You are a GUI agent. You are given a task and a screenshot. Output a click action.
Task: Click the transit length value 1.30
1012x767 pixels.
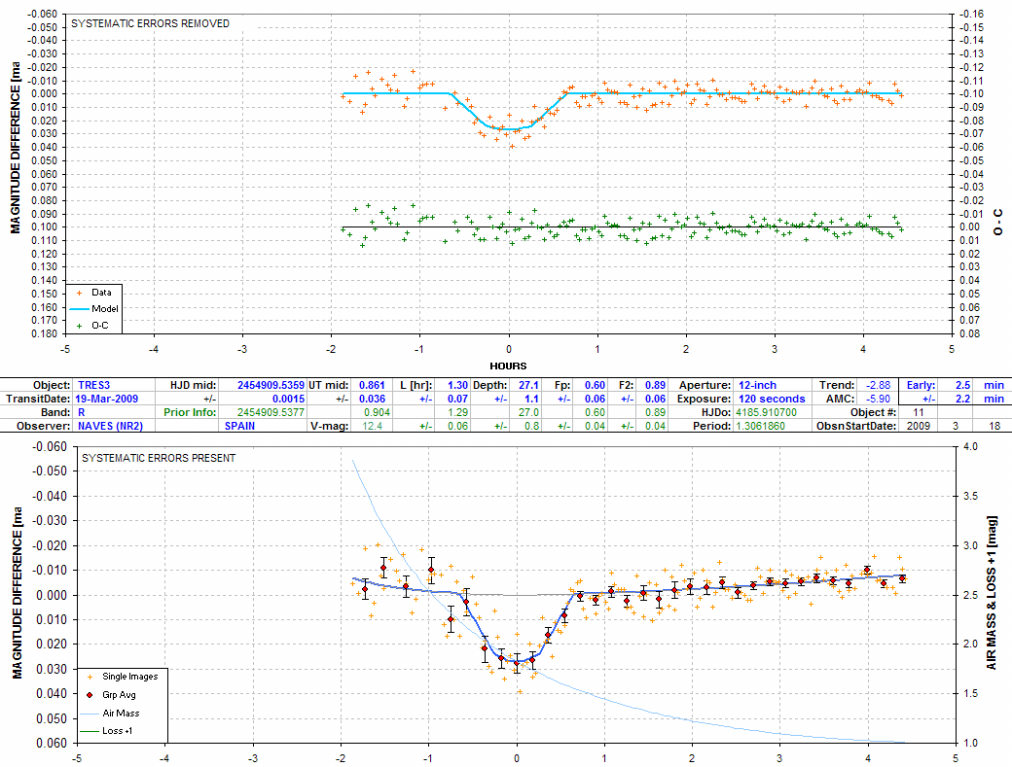click(x=458, y=385)
